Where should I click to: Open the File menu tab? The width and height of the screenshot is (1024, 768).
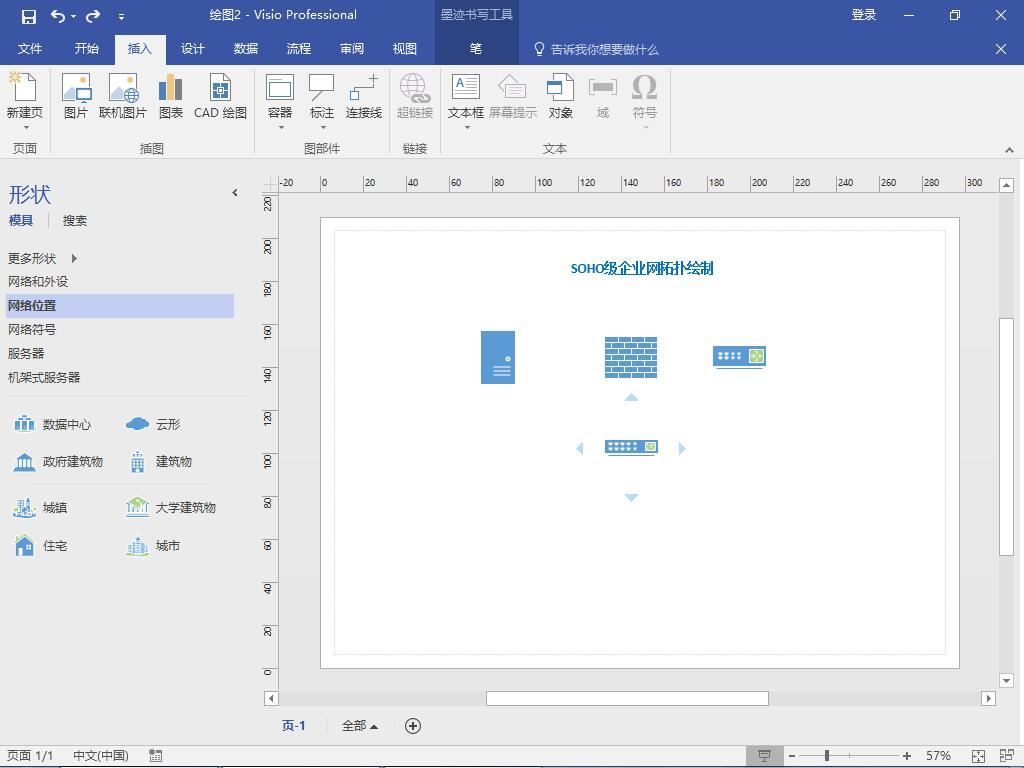point(30,48)
